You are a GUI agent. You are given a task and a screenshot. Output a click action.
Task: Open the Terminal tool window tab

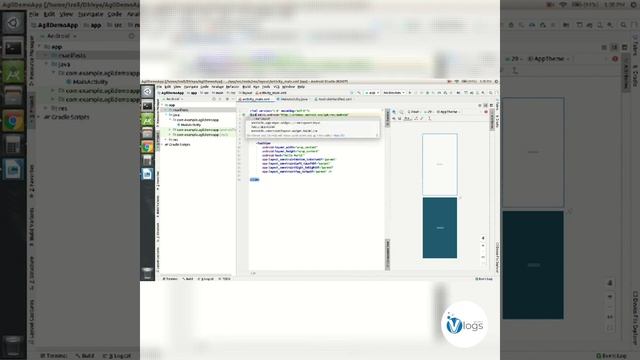(170, 279)
